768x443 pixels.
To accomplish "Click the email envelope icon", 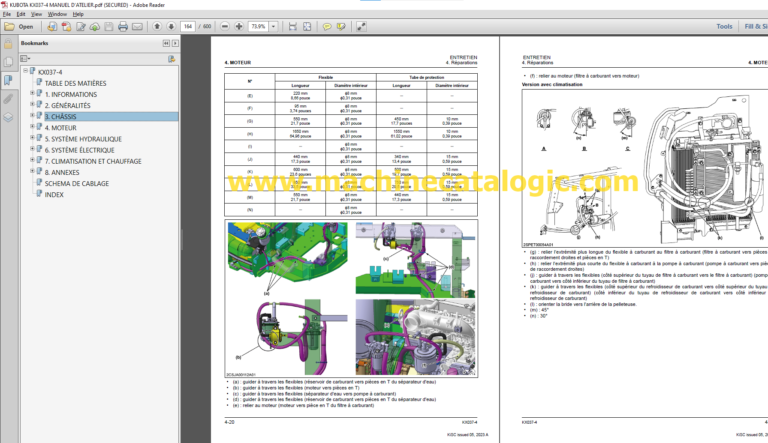I will (138, 26).
